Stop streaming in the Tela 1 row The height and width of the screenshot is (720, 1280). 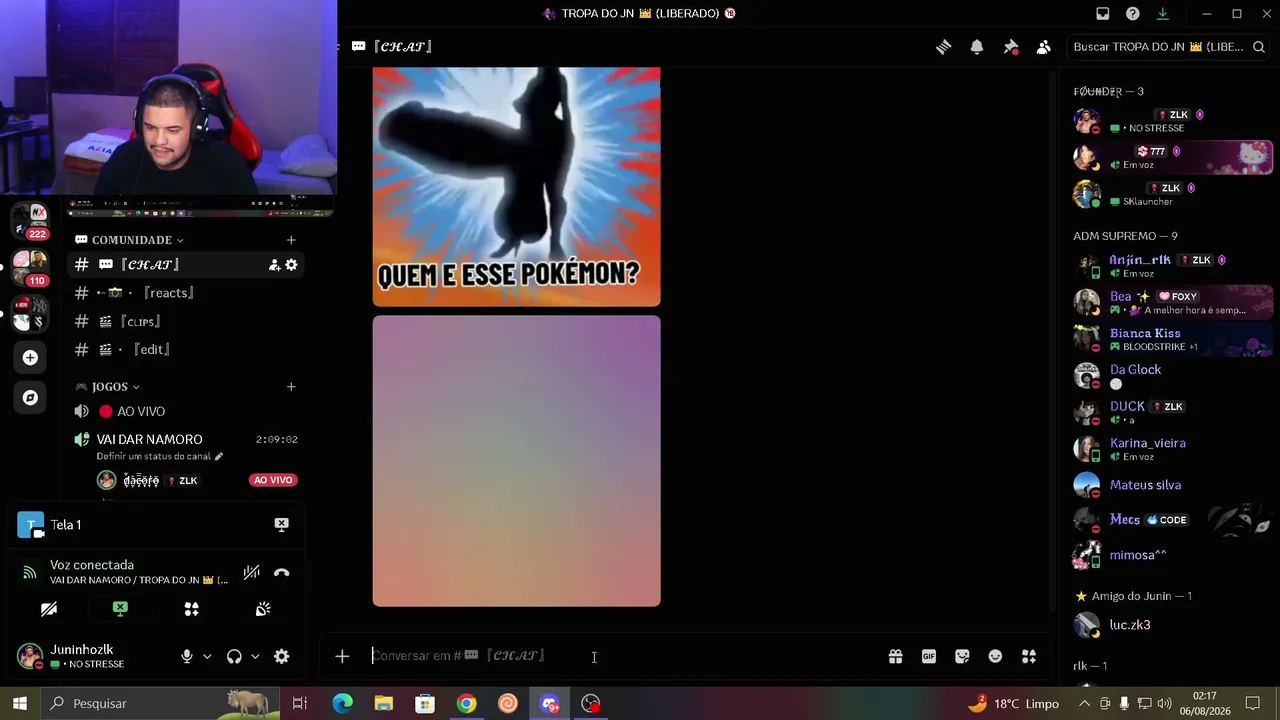(x=282, y=525)
